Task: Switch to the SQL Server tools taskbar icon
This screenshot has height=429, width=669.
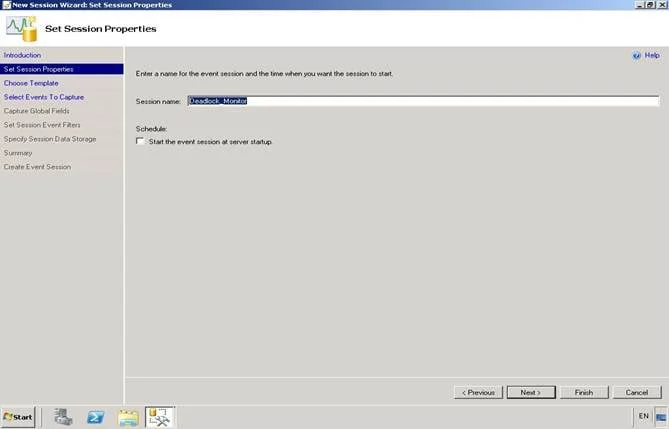Action: [x=160, y=417]
